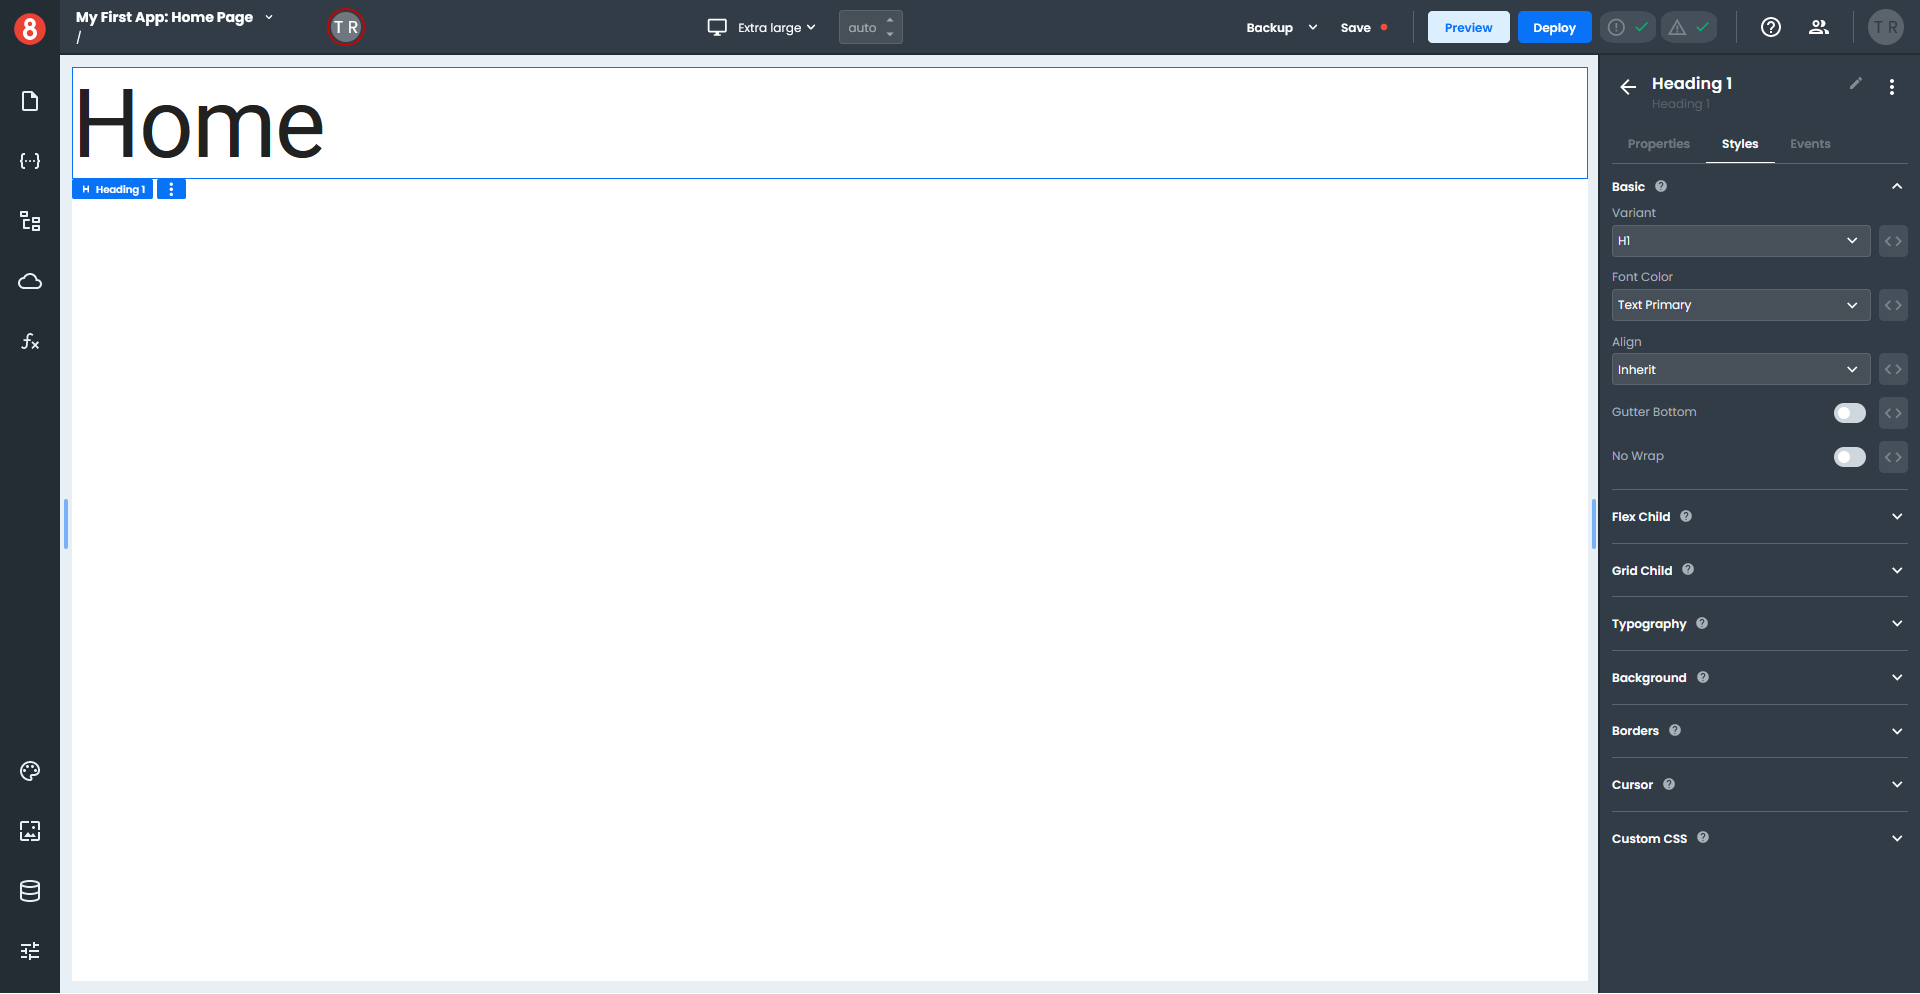Click the Deploy button
The image size is (1920, 994).
(x=1554, y=28)
